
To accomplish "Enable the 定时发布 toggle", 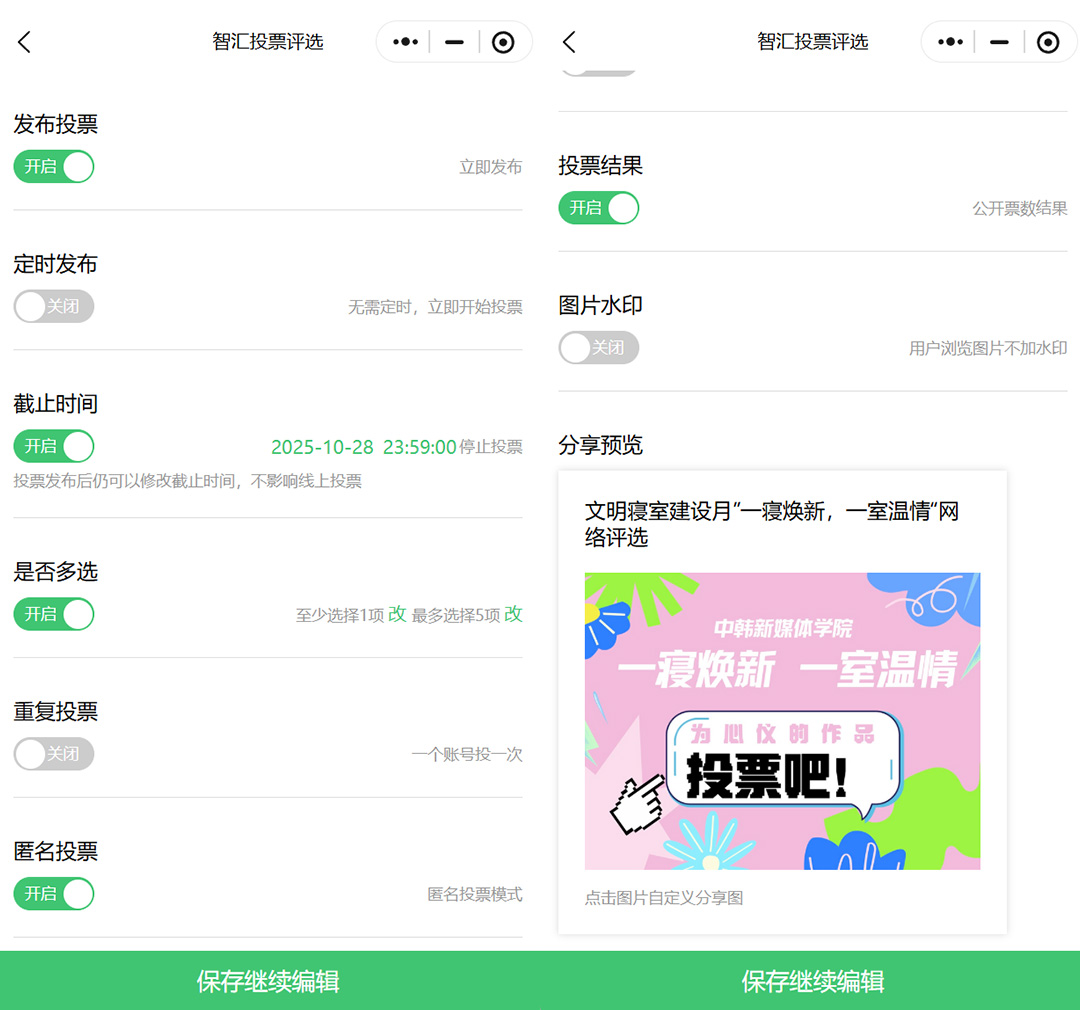I will click(54, 306).
